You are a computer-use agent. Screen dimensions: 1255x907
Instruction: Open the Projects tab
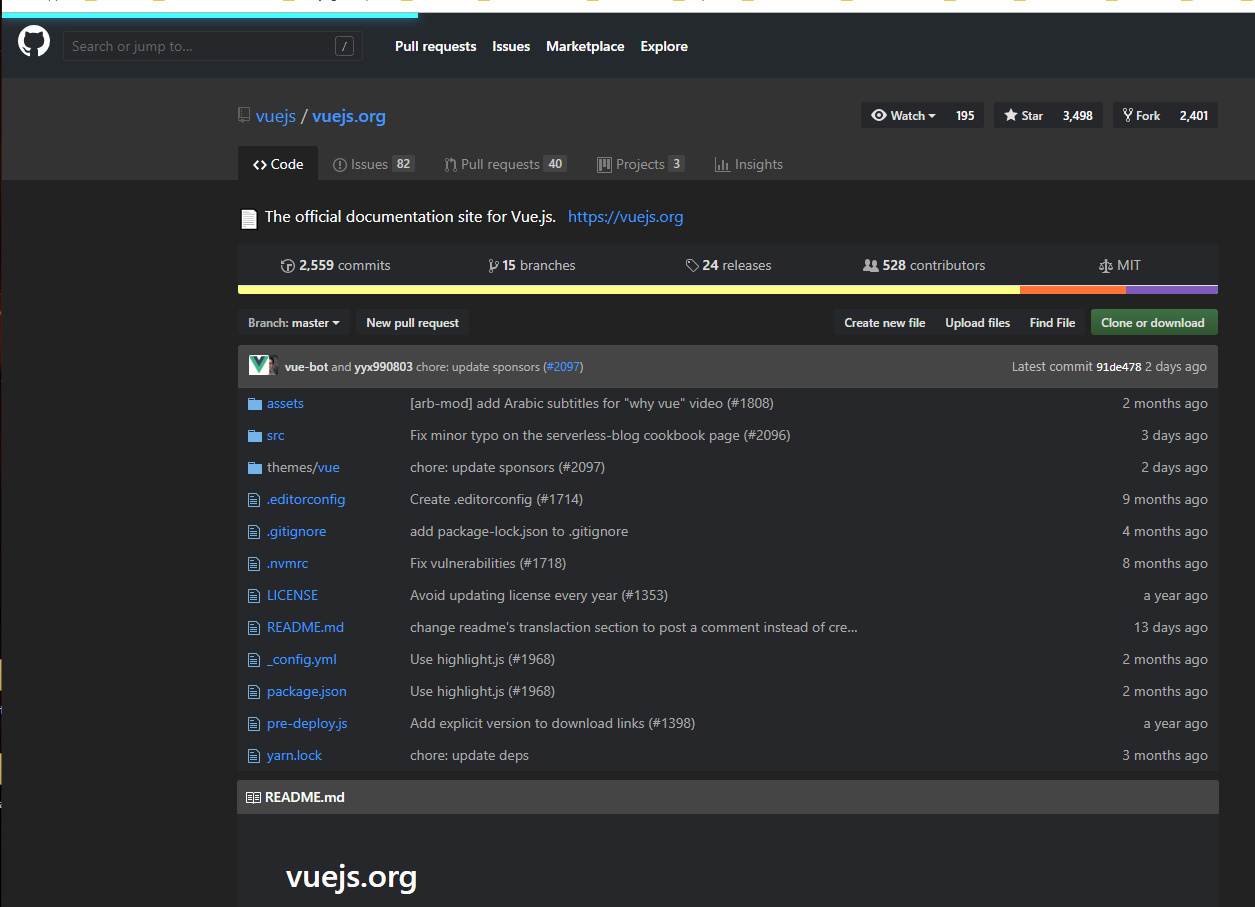[x=641, y=164]
